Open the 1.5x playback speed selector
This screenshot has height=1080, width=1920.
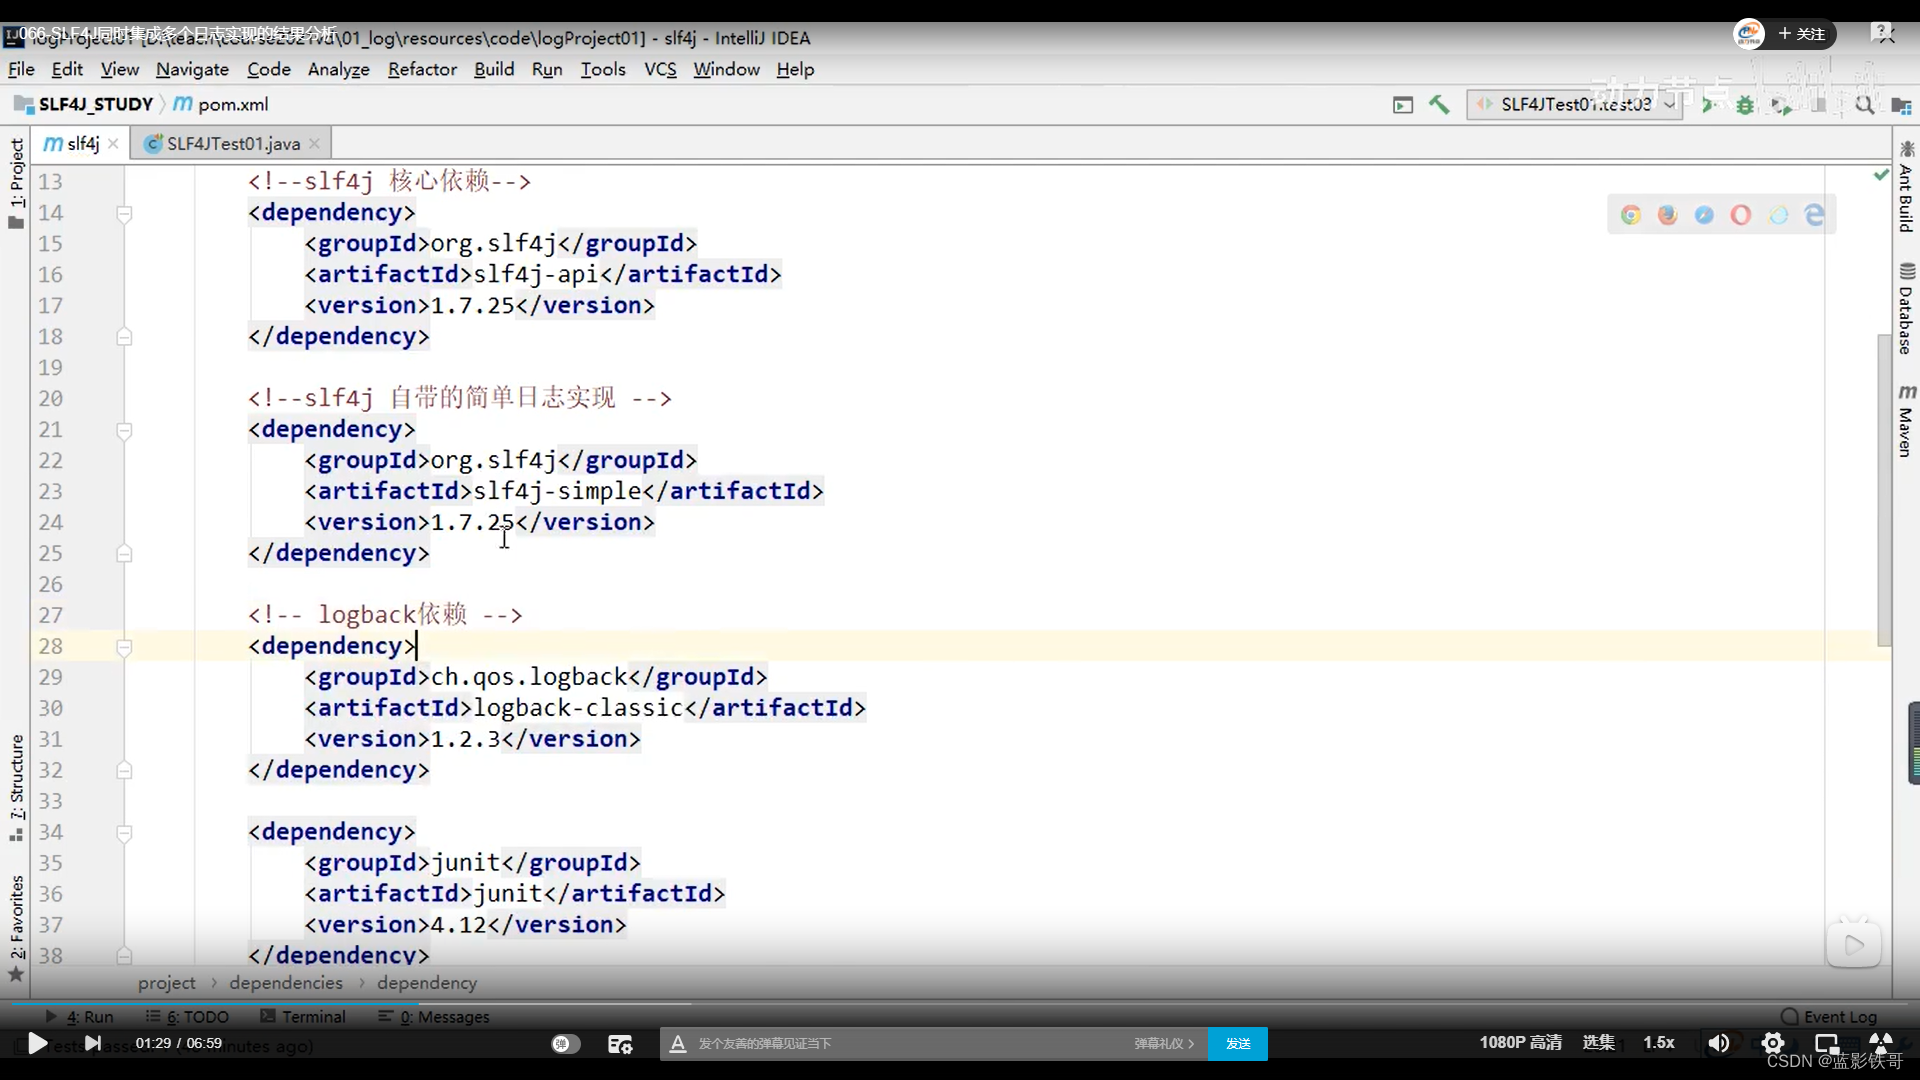click(1658, 1042)
